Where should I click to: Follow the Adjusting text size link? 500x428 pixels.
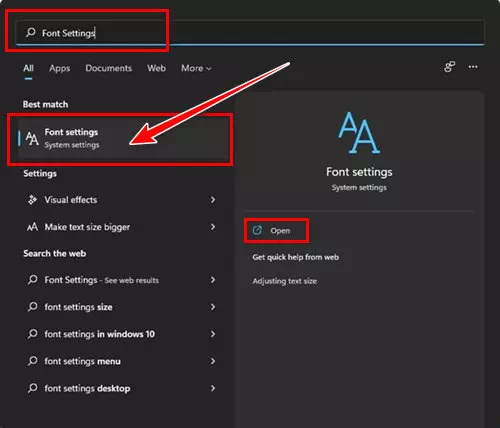point(284,281)
